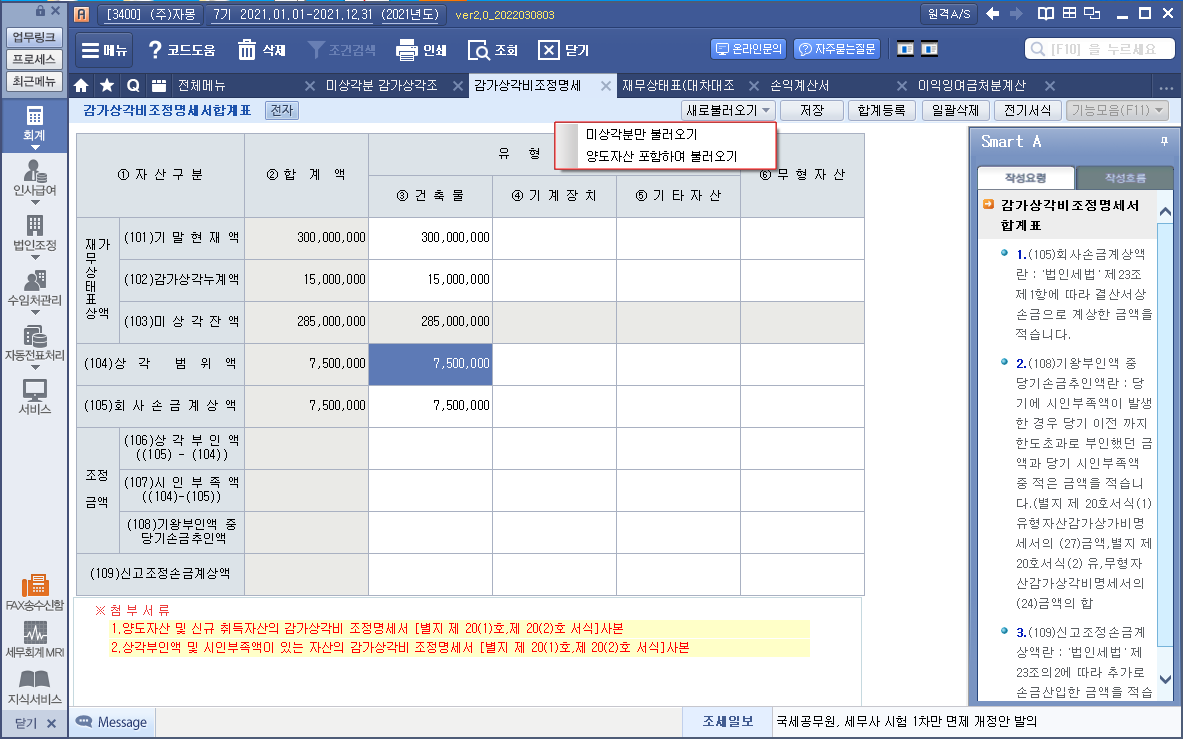Click the lock icon at top left
The width and height of the screenshot is (1183, 739).
pyautogui.click(x=40, y=11)
